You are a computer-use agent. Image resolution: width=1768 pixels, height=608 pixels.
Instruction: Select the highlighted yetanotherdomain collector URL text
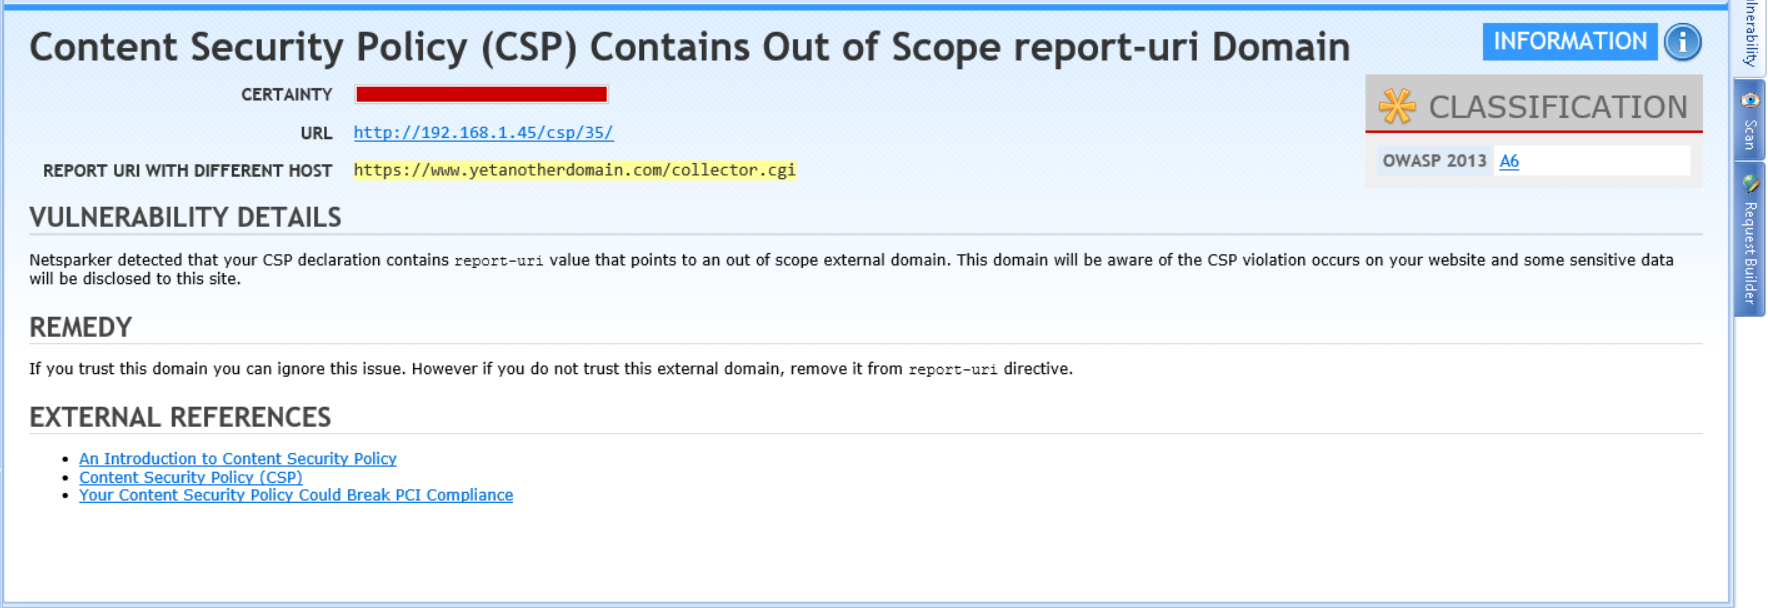pos(574,169)
